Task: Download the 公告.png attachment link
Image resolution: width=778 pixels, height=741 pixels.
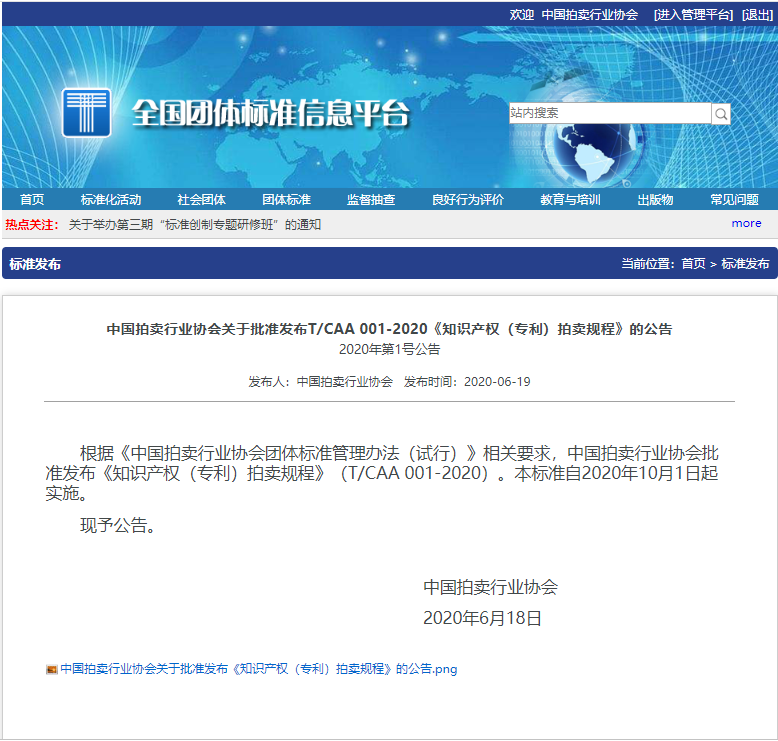Action: [259, 669]
